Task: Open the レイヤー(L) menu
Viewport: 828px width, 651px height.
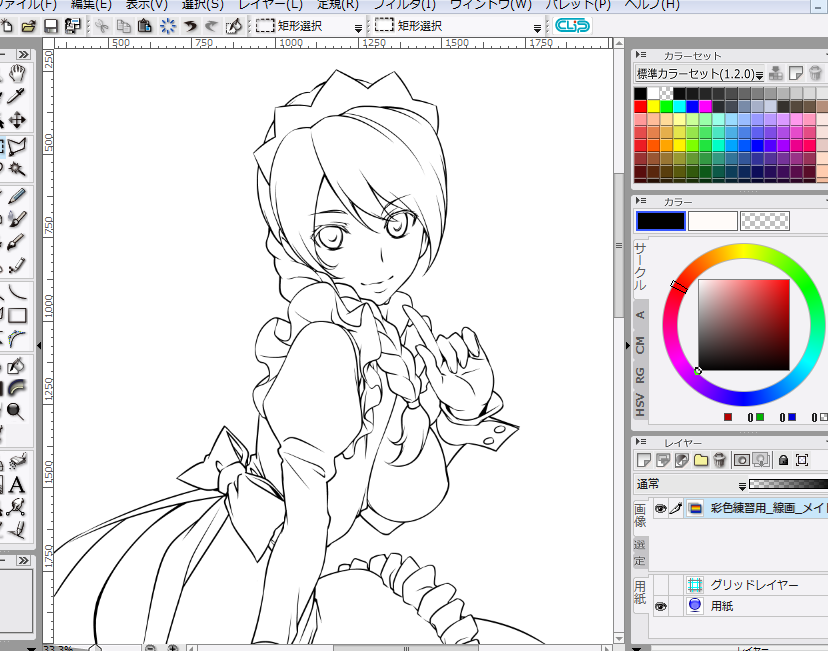Action: (270, 5)
